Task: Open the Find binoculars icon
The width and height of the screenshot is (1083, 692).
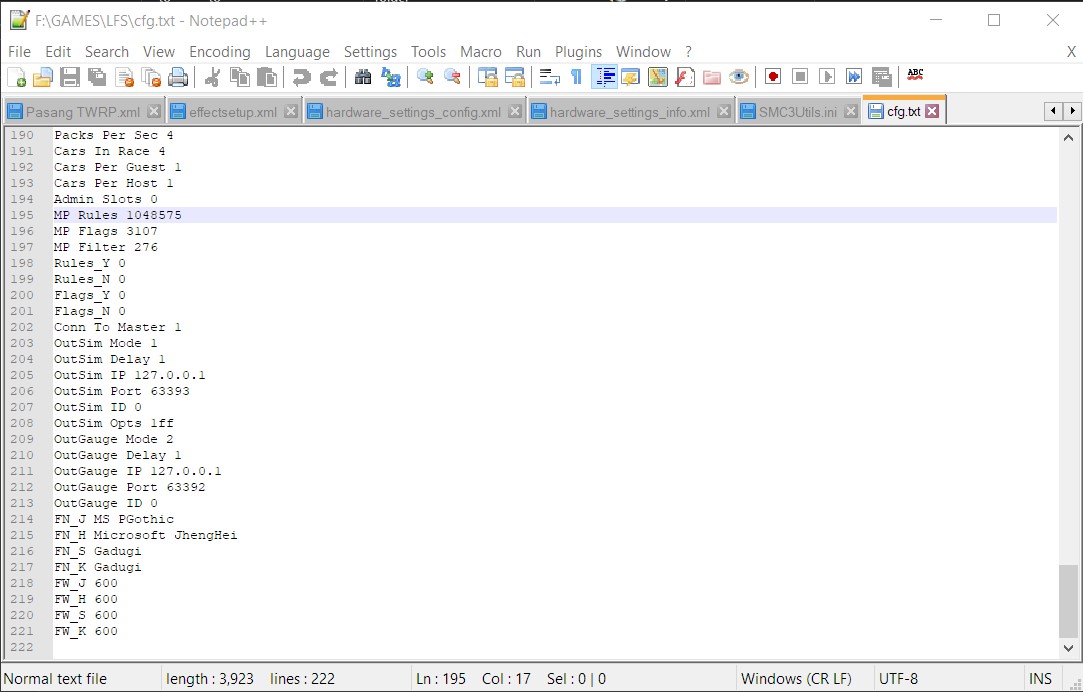Action: (363, 77)
